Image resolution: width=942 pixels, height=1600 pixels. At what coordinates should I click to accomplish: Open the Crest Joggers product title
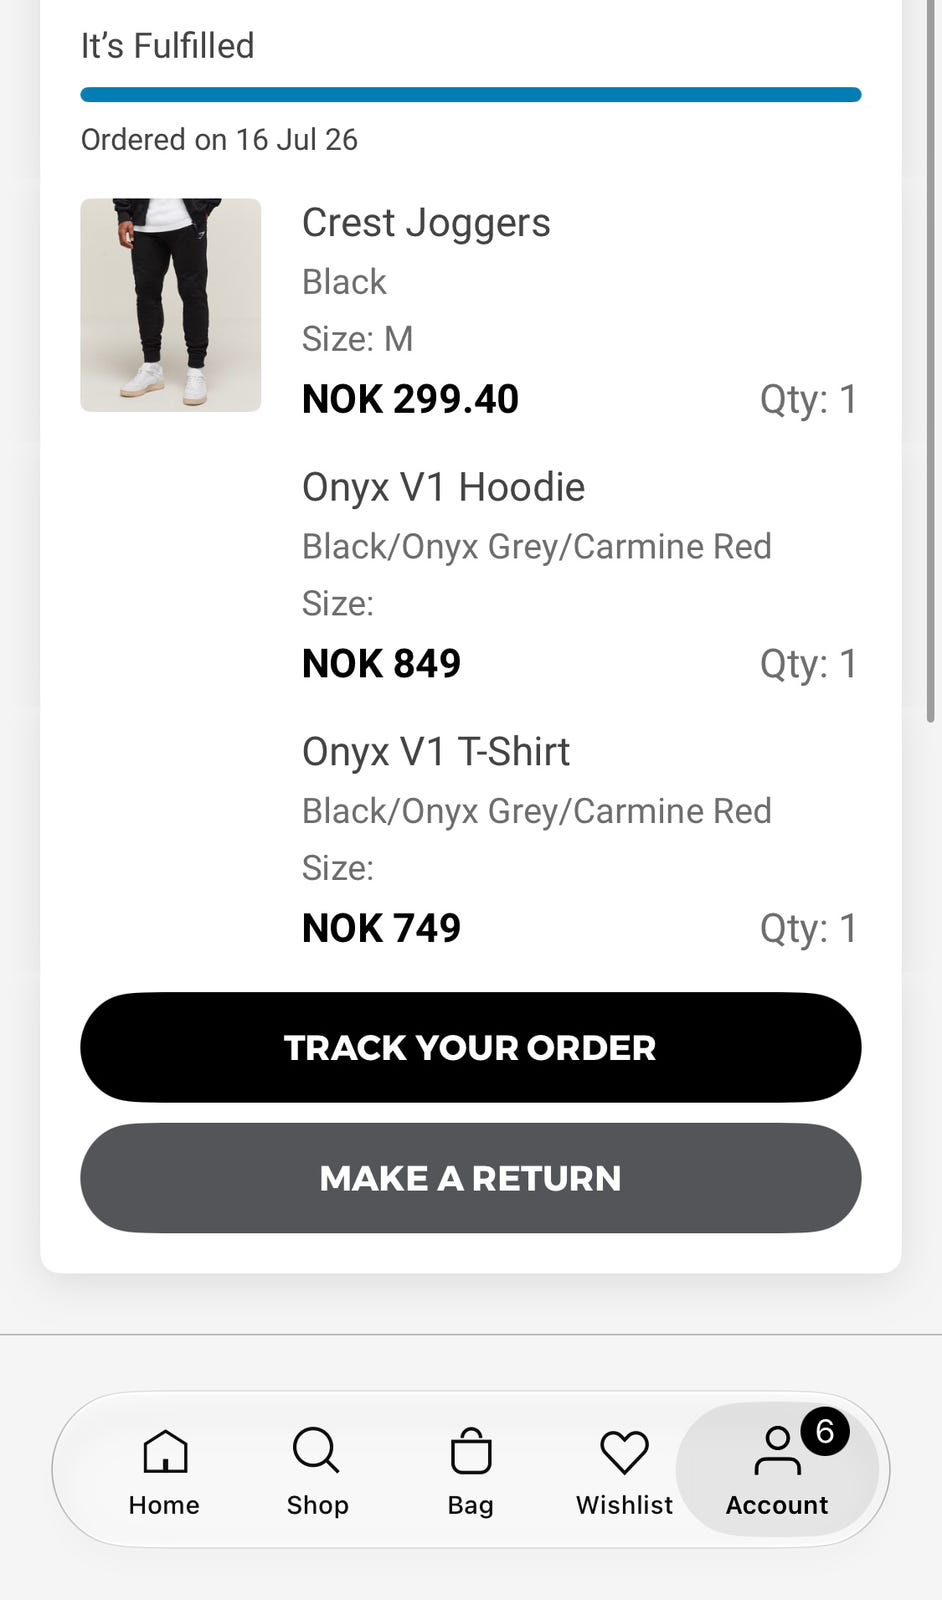pyautogui.click(x=426, y=223)
